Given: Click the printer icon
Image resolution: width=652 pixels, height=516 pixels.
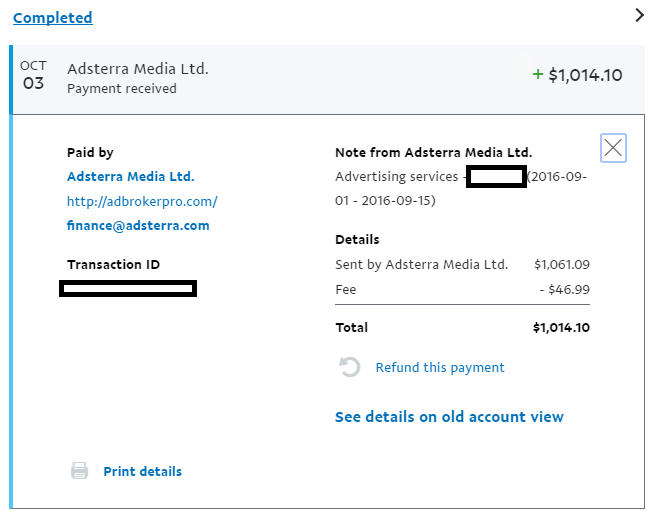Looking at the screenshot, I should coord(80,471).
